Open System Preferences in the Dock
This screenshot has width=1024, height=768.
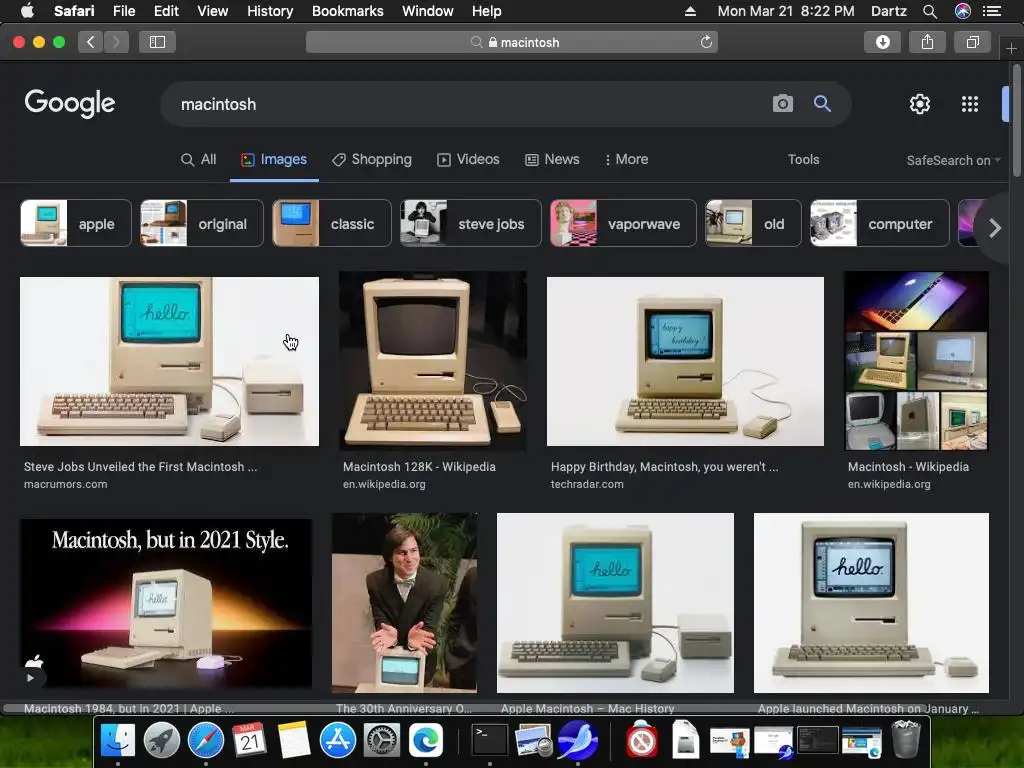click(381, 741)
